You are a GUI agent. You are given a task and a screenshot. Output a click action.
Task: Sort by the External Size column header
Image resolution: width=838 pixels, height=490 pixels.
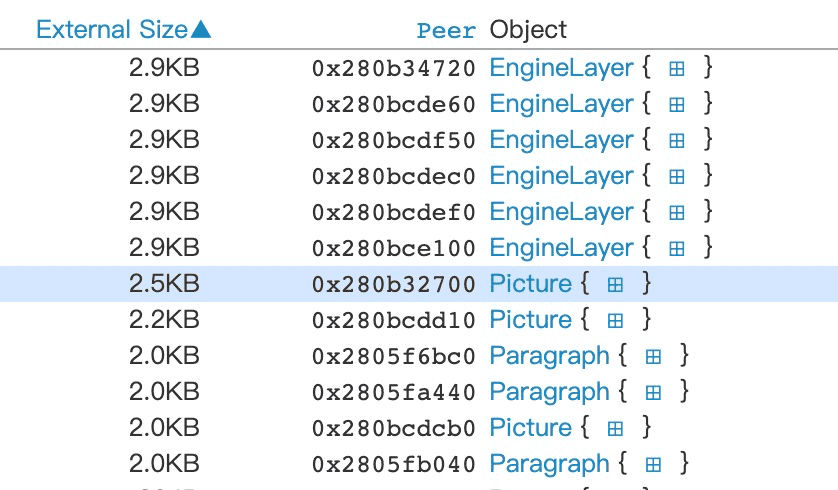[x=123, y=29]
